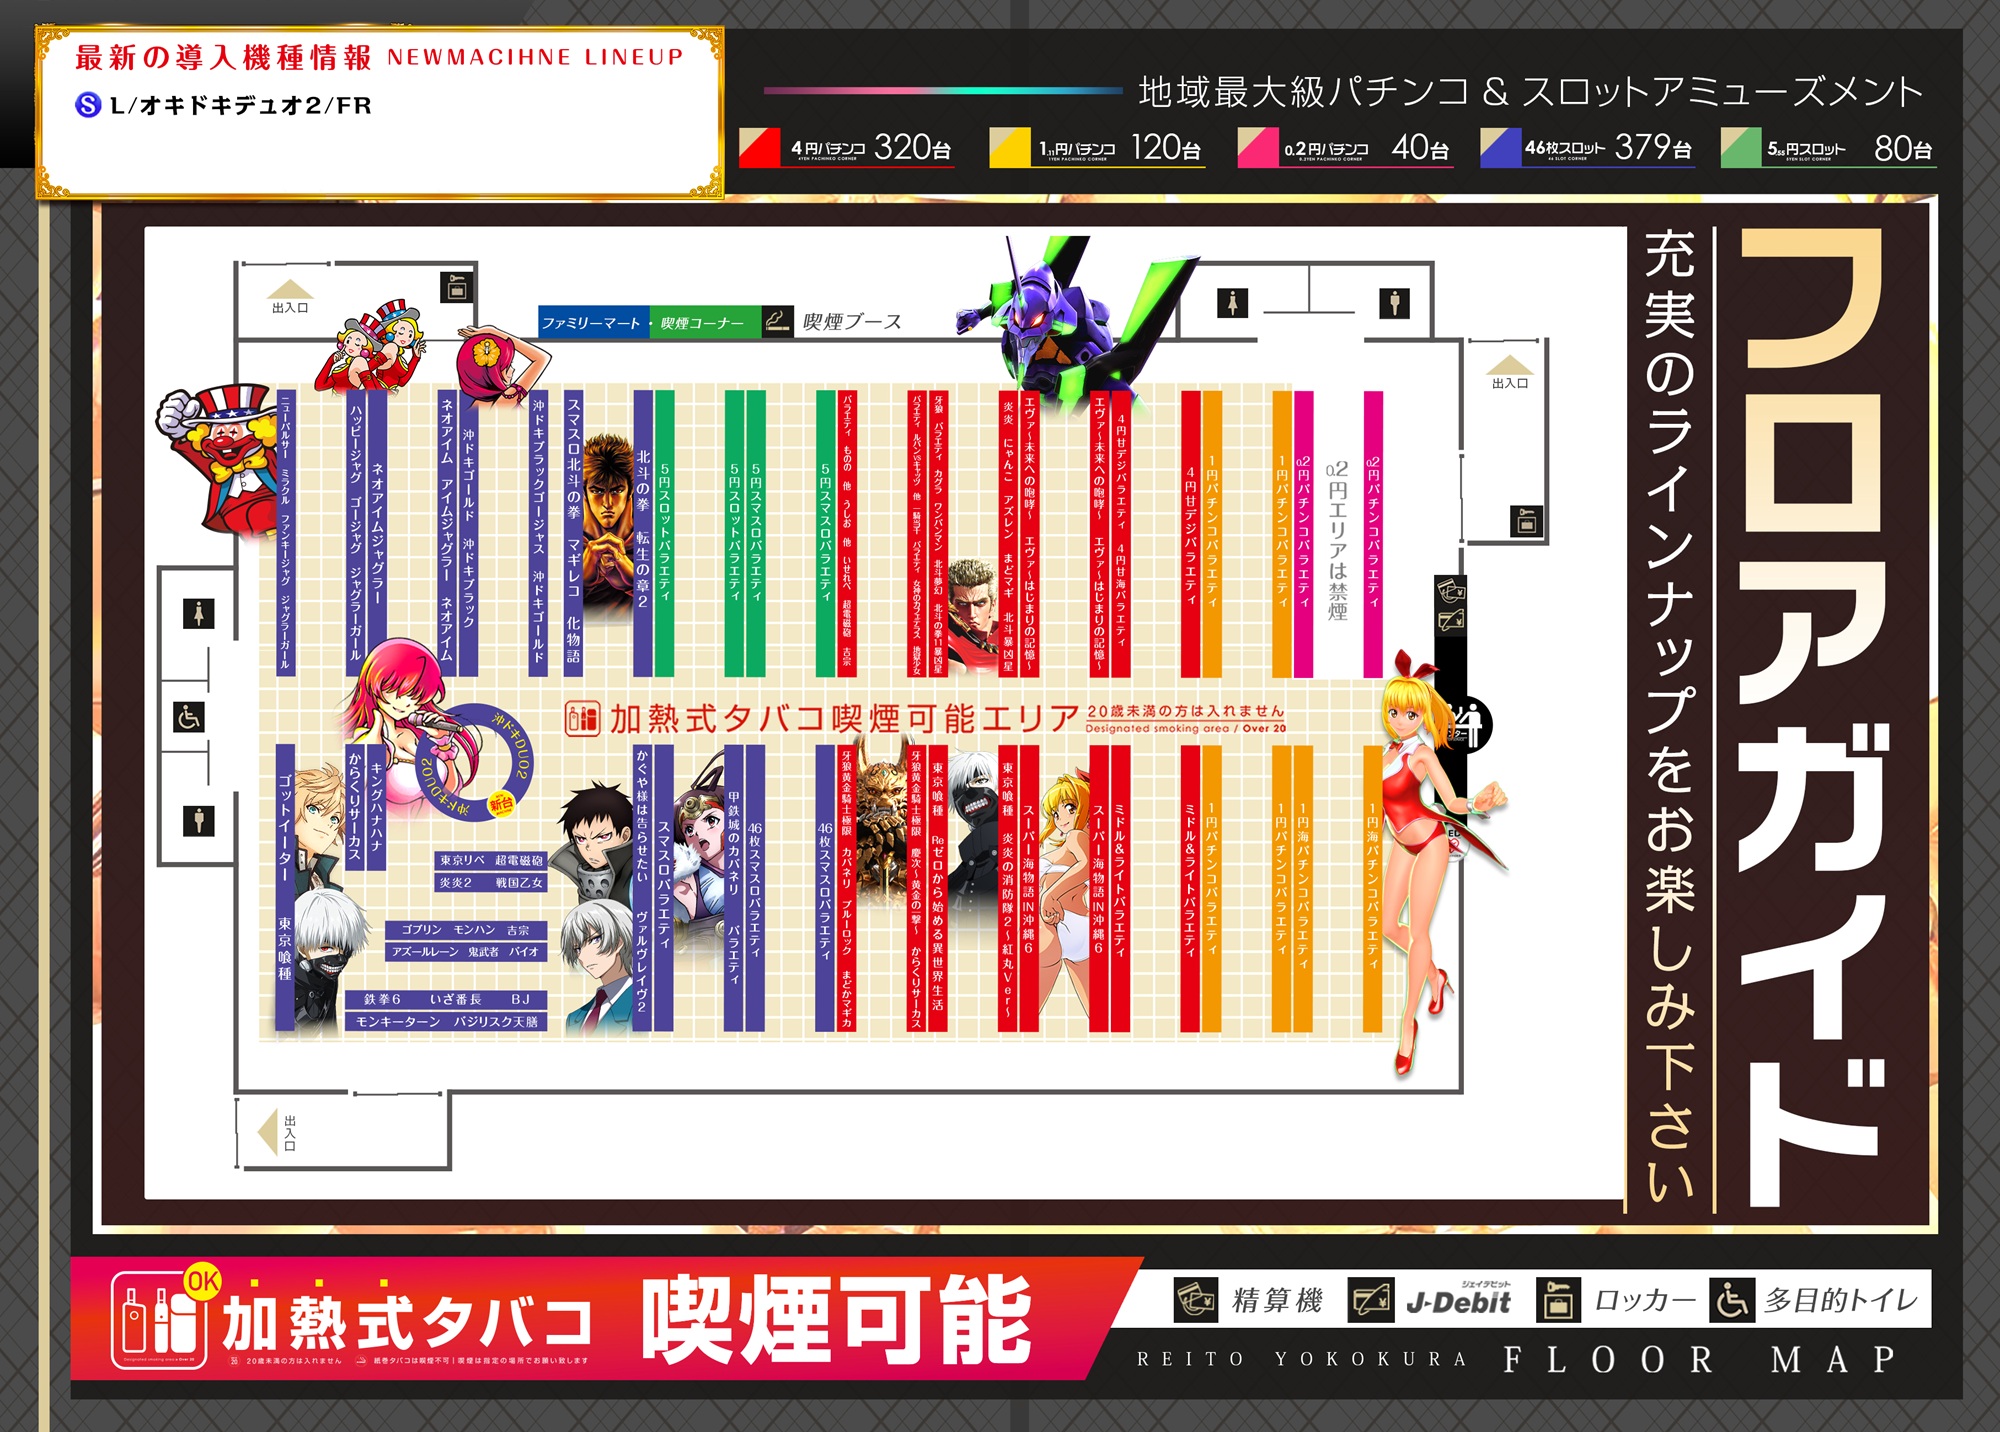Click the blue S slot icon beside オキドキデュオ2

[88, 105]
